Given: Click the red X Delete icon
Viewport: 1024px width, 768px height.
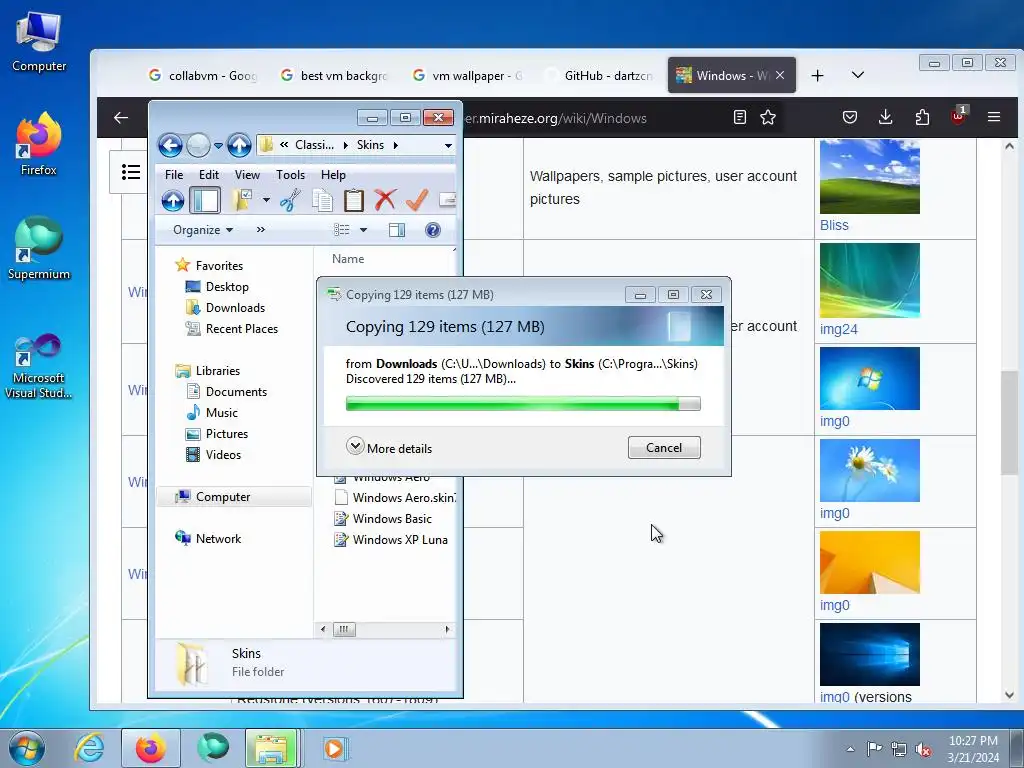Looking at the screenshot, I should [385, 200].
